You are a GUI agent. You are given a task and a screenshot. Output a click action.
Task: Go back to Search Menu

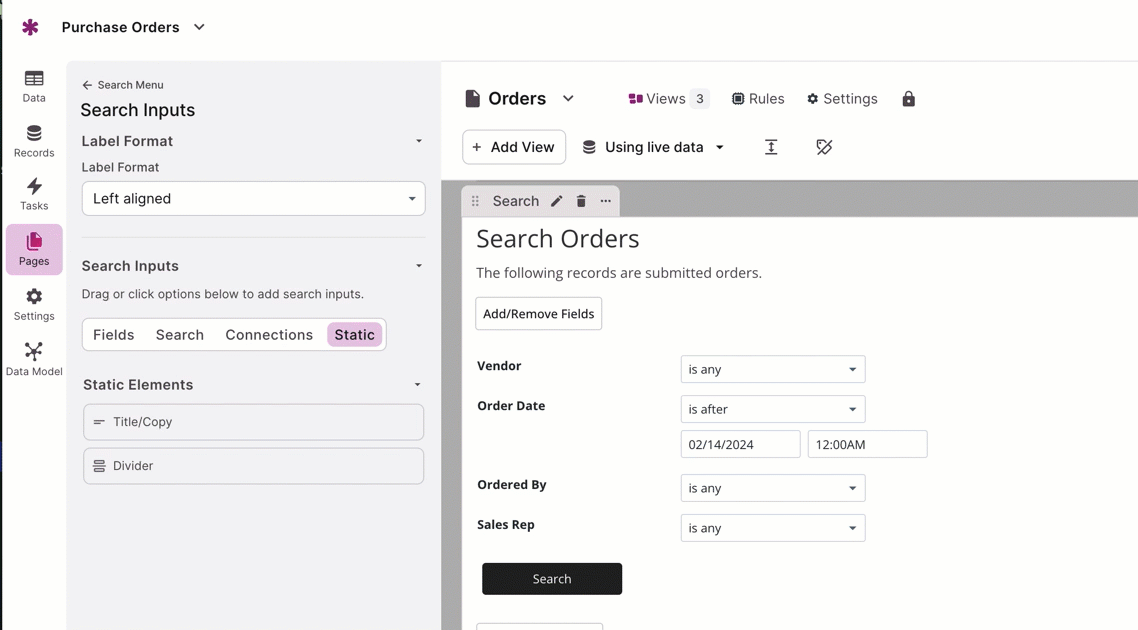pyautogui.click(x=122, y=85)
